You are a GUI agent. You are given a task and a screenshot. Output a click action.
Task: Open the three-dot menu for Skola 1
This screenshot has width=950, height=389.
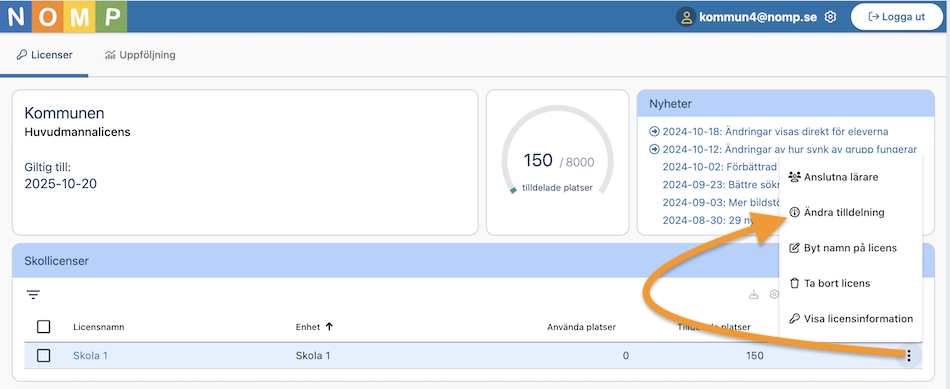click(909, 356)
